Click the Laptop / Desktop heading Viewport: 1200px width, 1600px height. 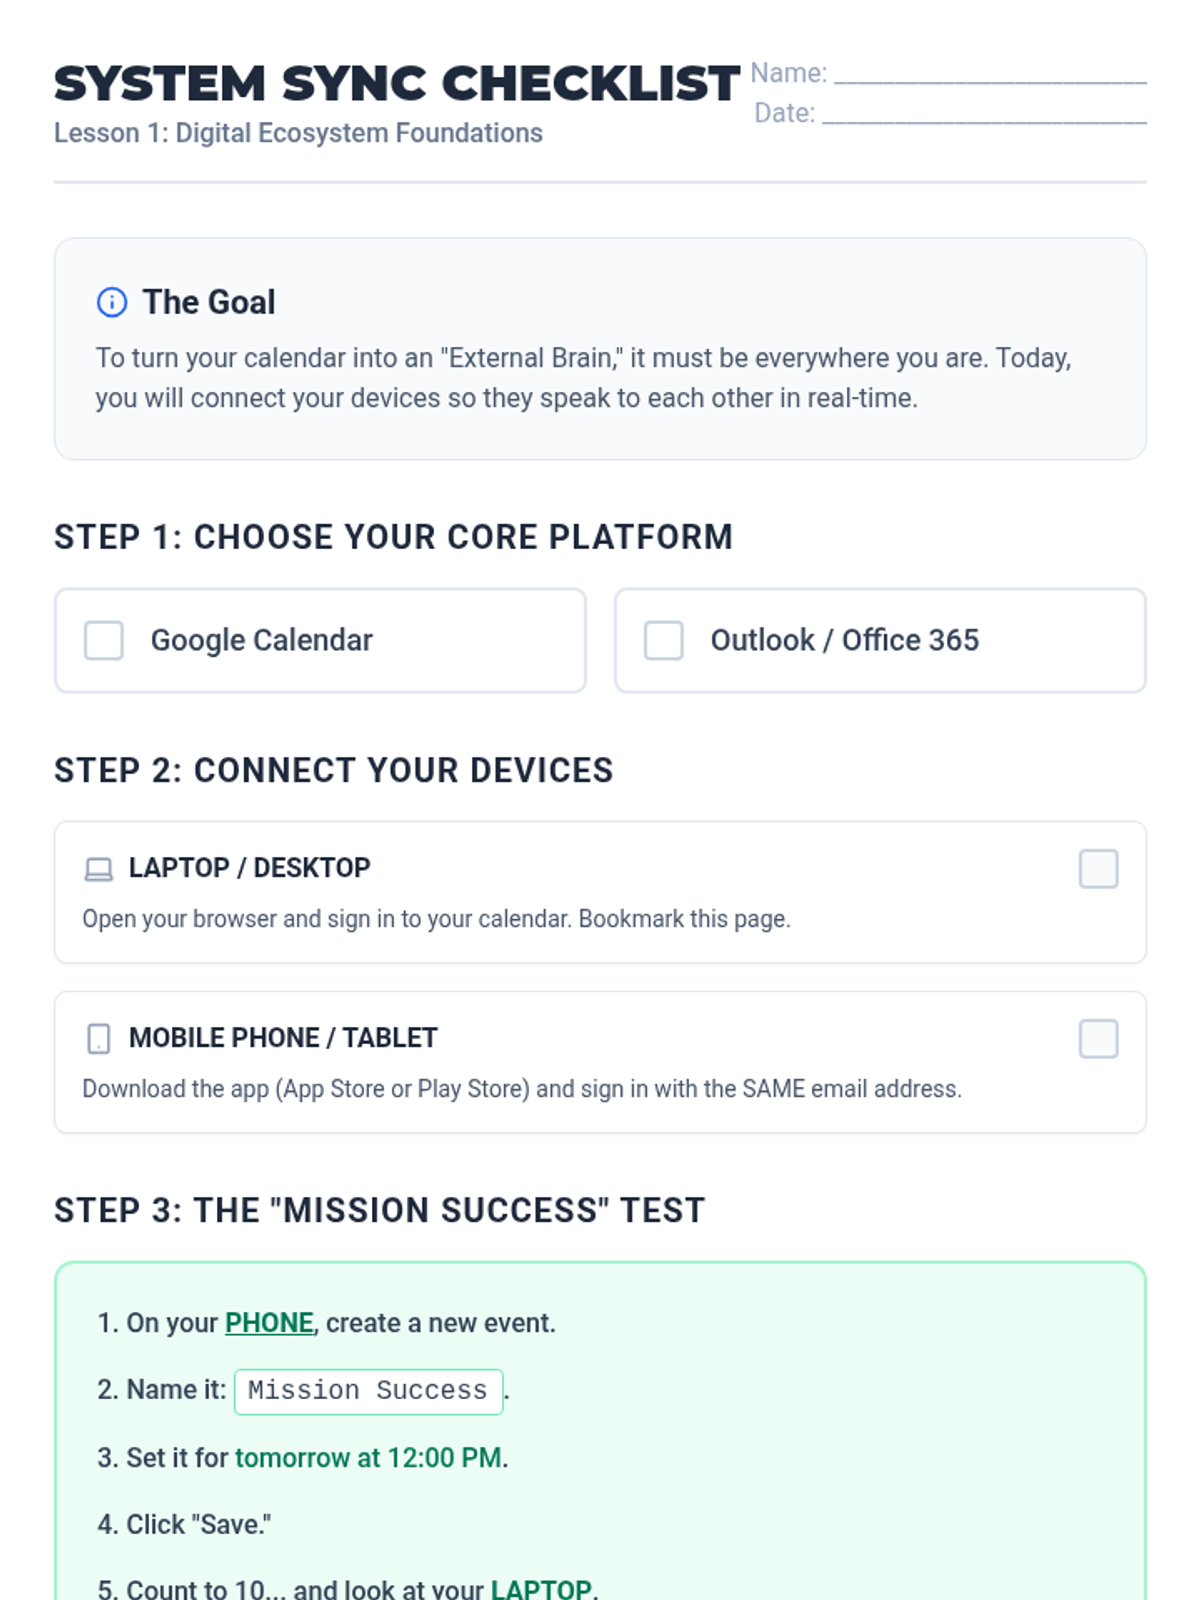pyautogui.click(x=250, y=868)
